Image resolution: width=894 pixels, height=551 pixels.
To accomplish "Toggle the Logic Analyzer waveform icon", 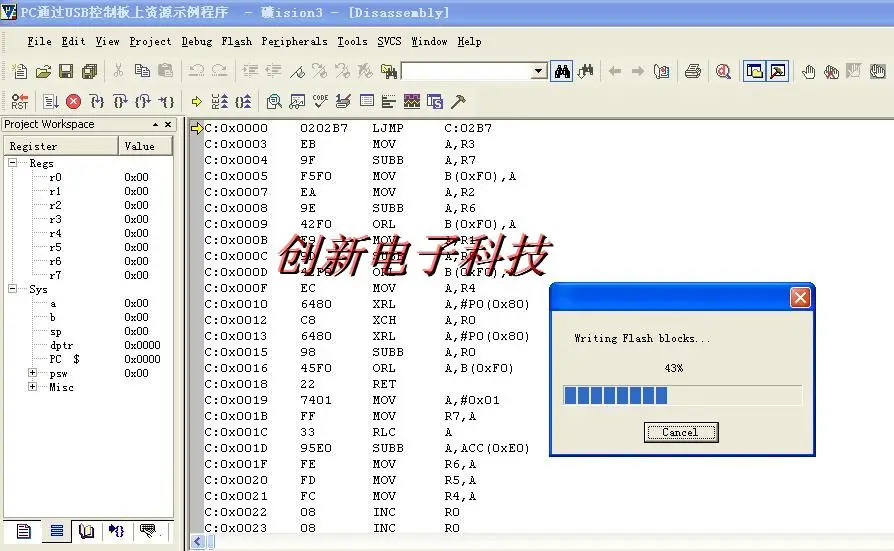I will [x=412, y=102].
